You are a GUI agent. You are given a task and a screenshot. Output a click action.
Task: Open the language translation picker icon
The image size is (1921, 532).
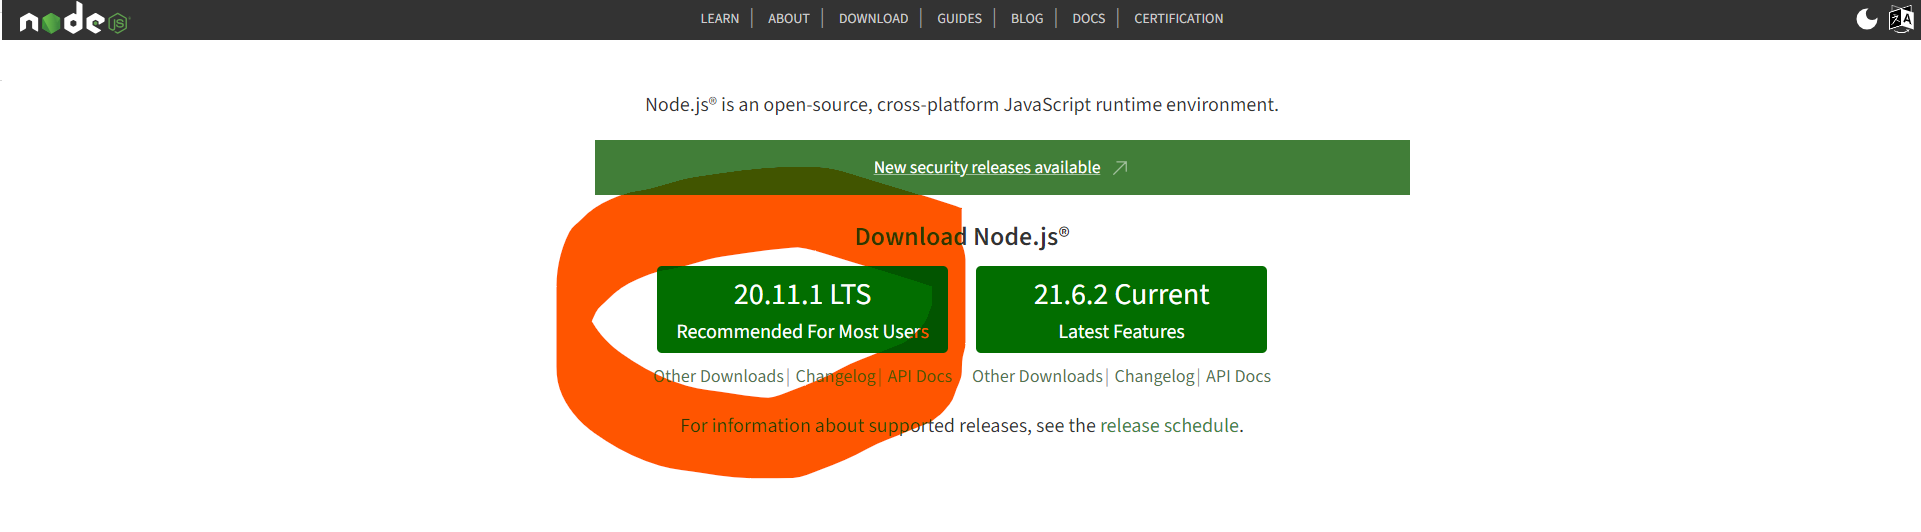1900,19
